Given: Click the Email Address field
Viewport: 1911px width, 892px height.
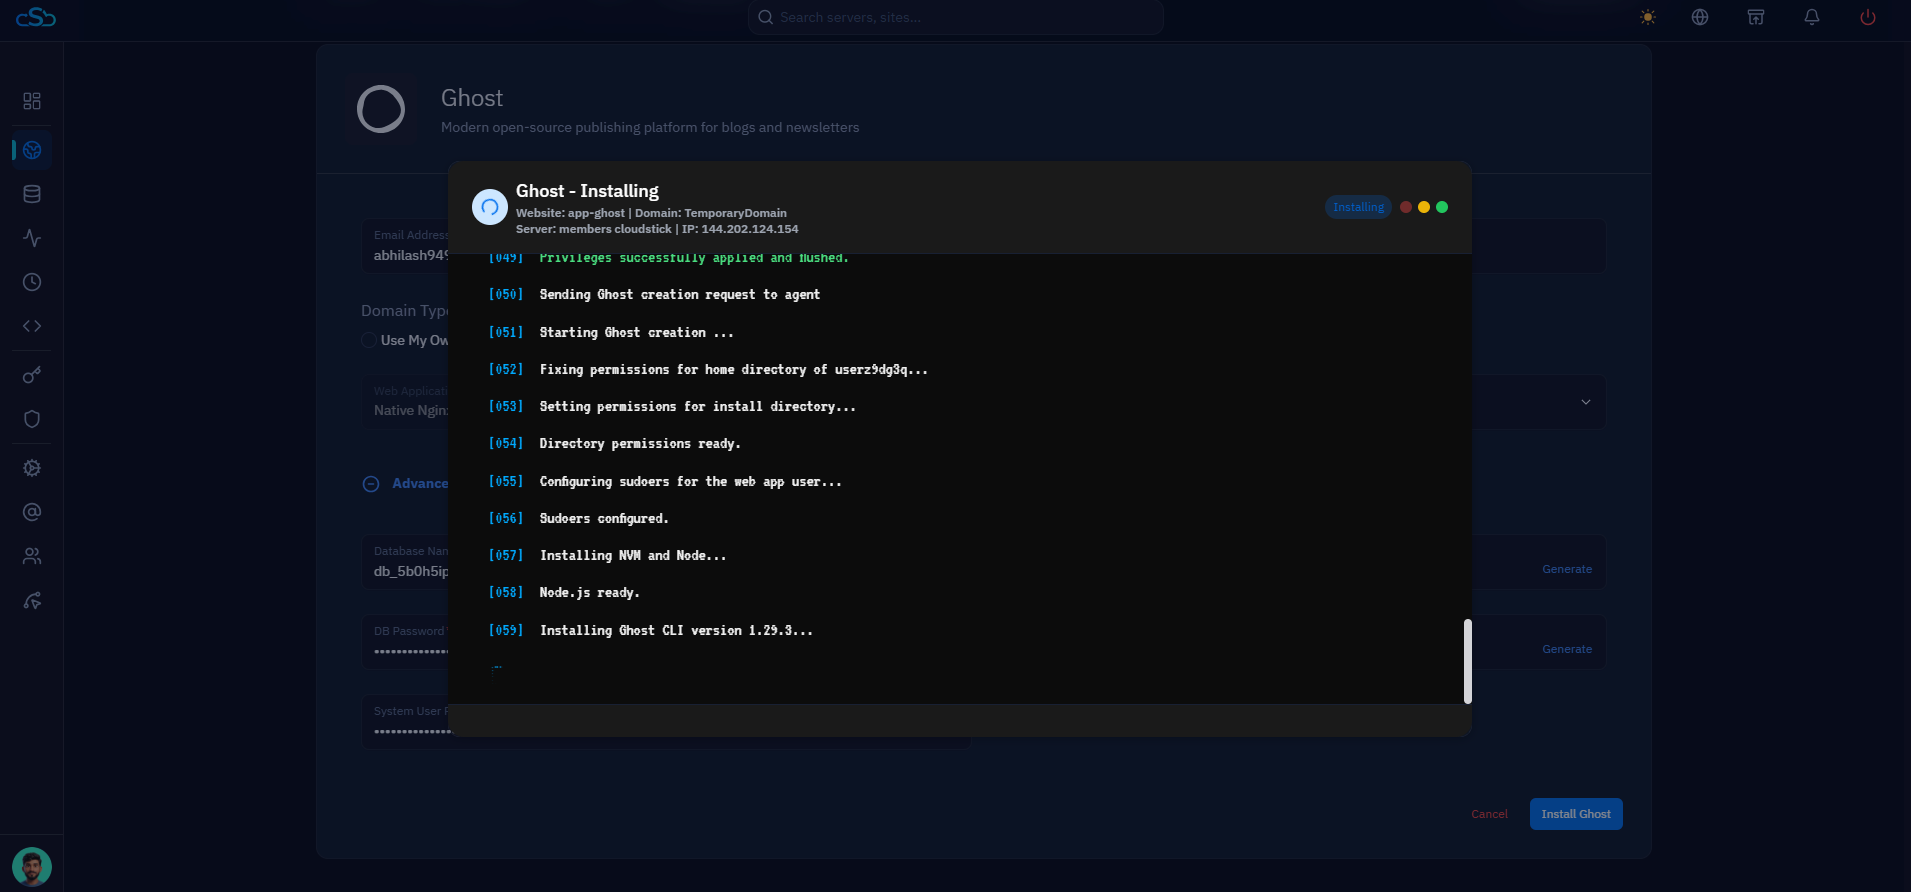Looking at the screenshot, I should 405,246.
